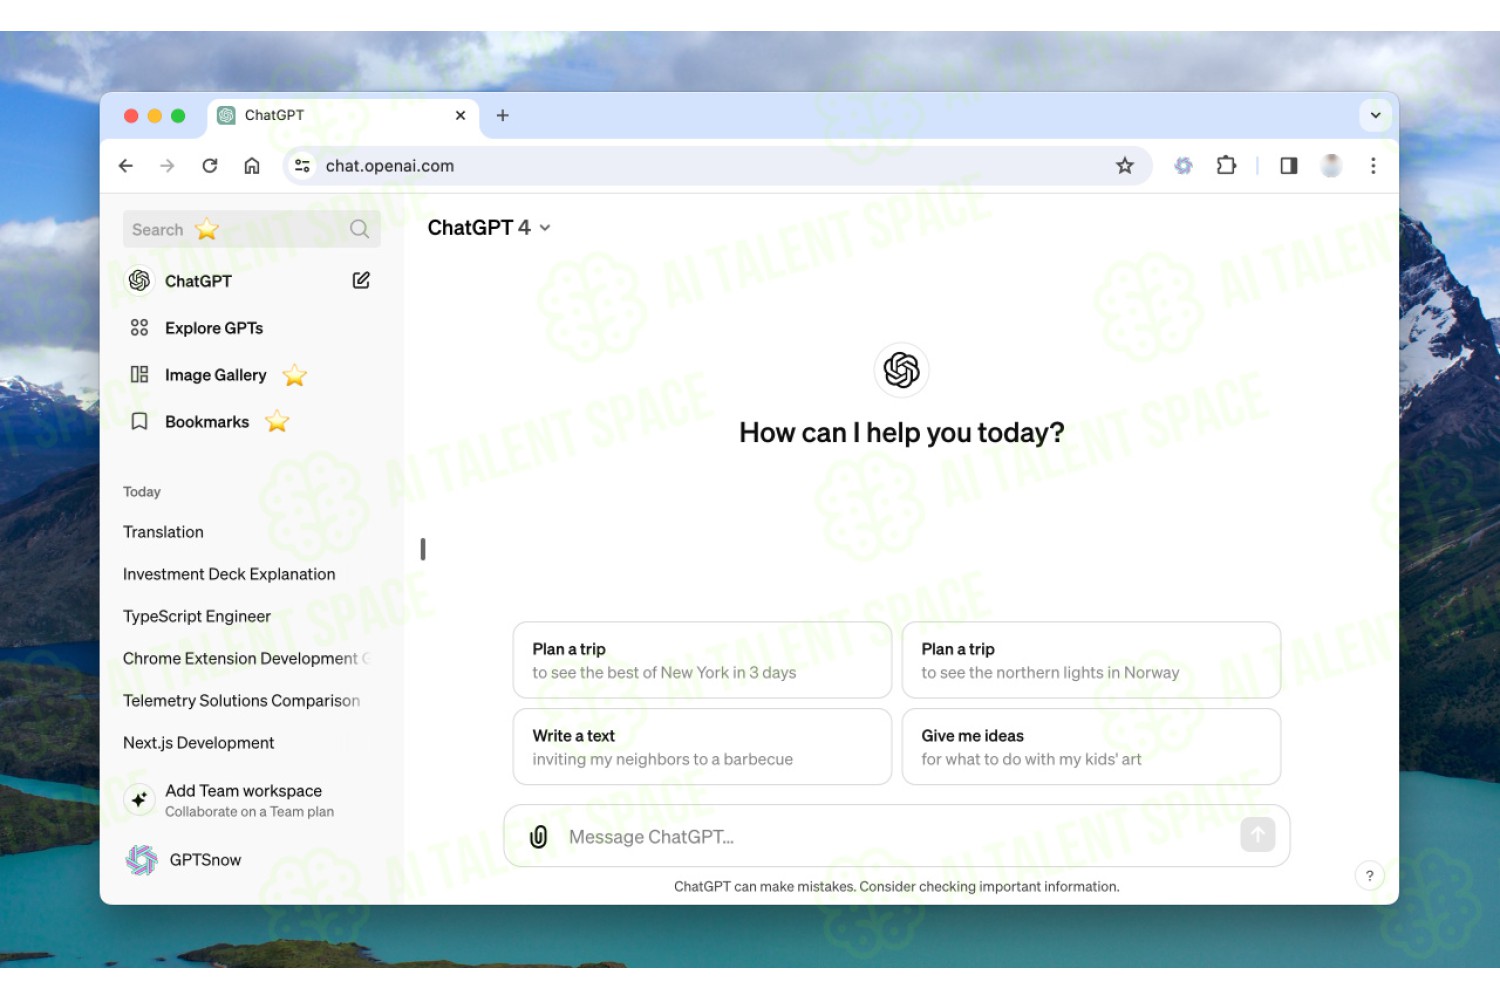Select the ChatGPT browser tab
1500x1000 pixels.
(343, 116)
